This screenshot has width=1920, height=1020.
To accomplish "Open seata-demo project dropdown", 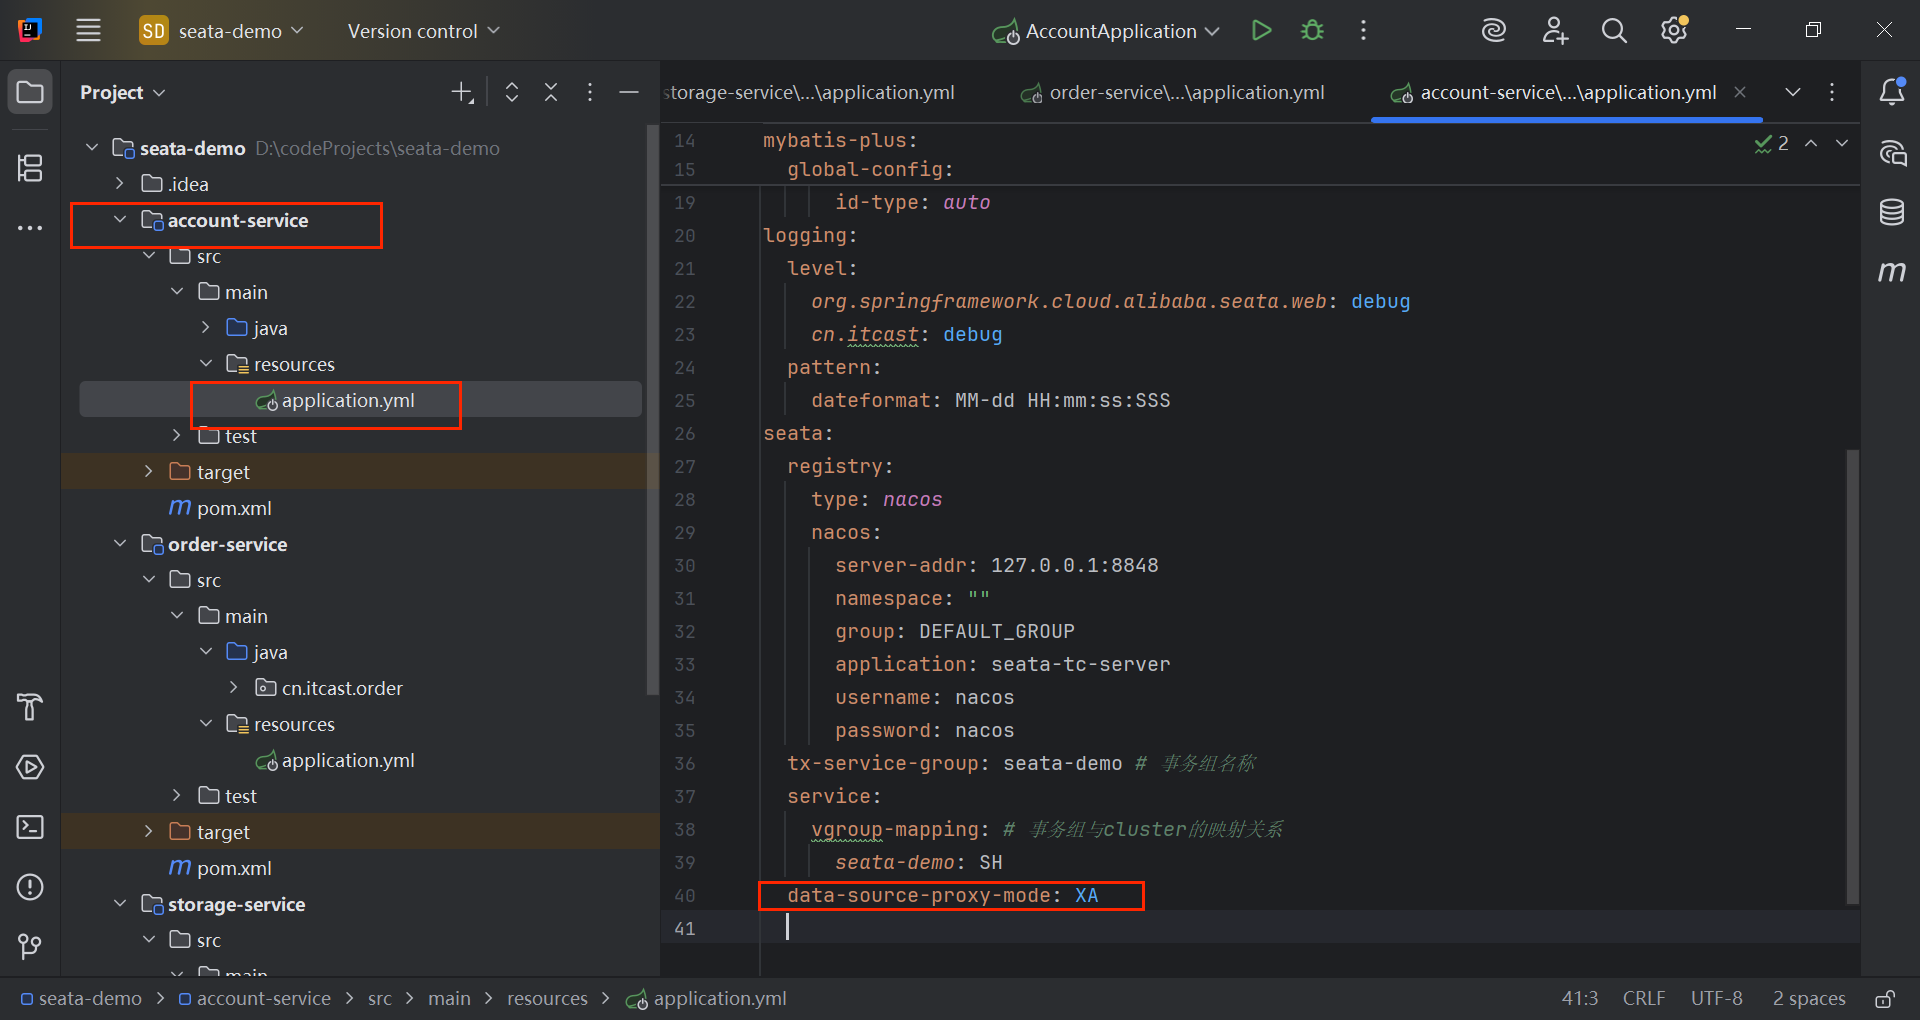I will click(221, 31).
